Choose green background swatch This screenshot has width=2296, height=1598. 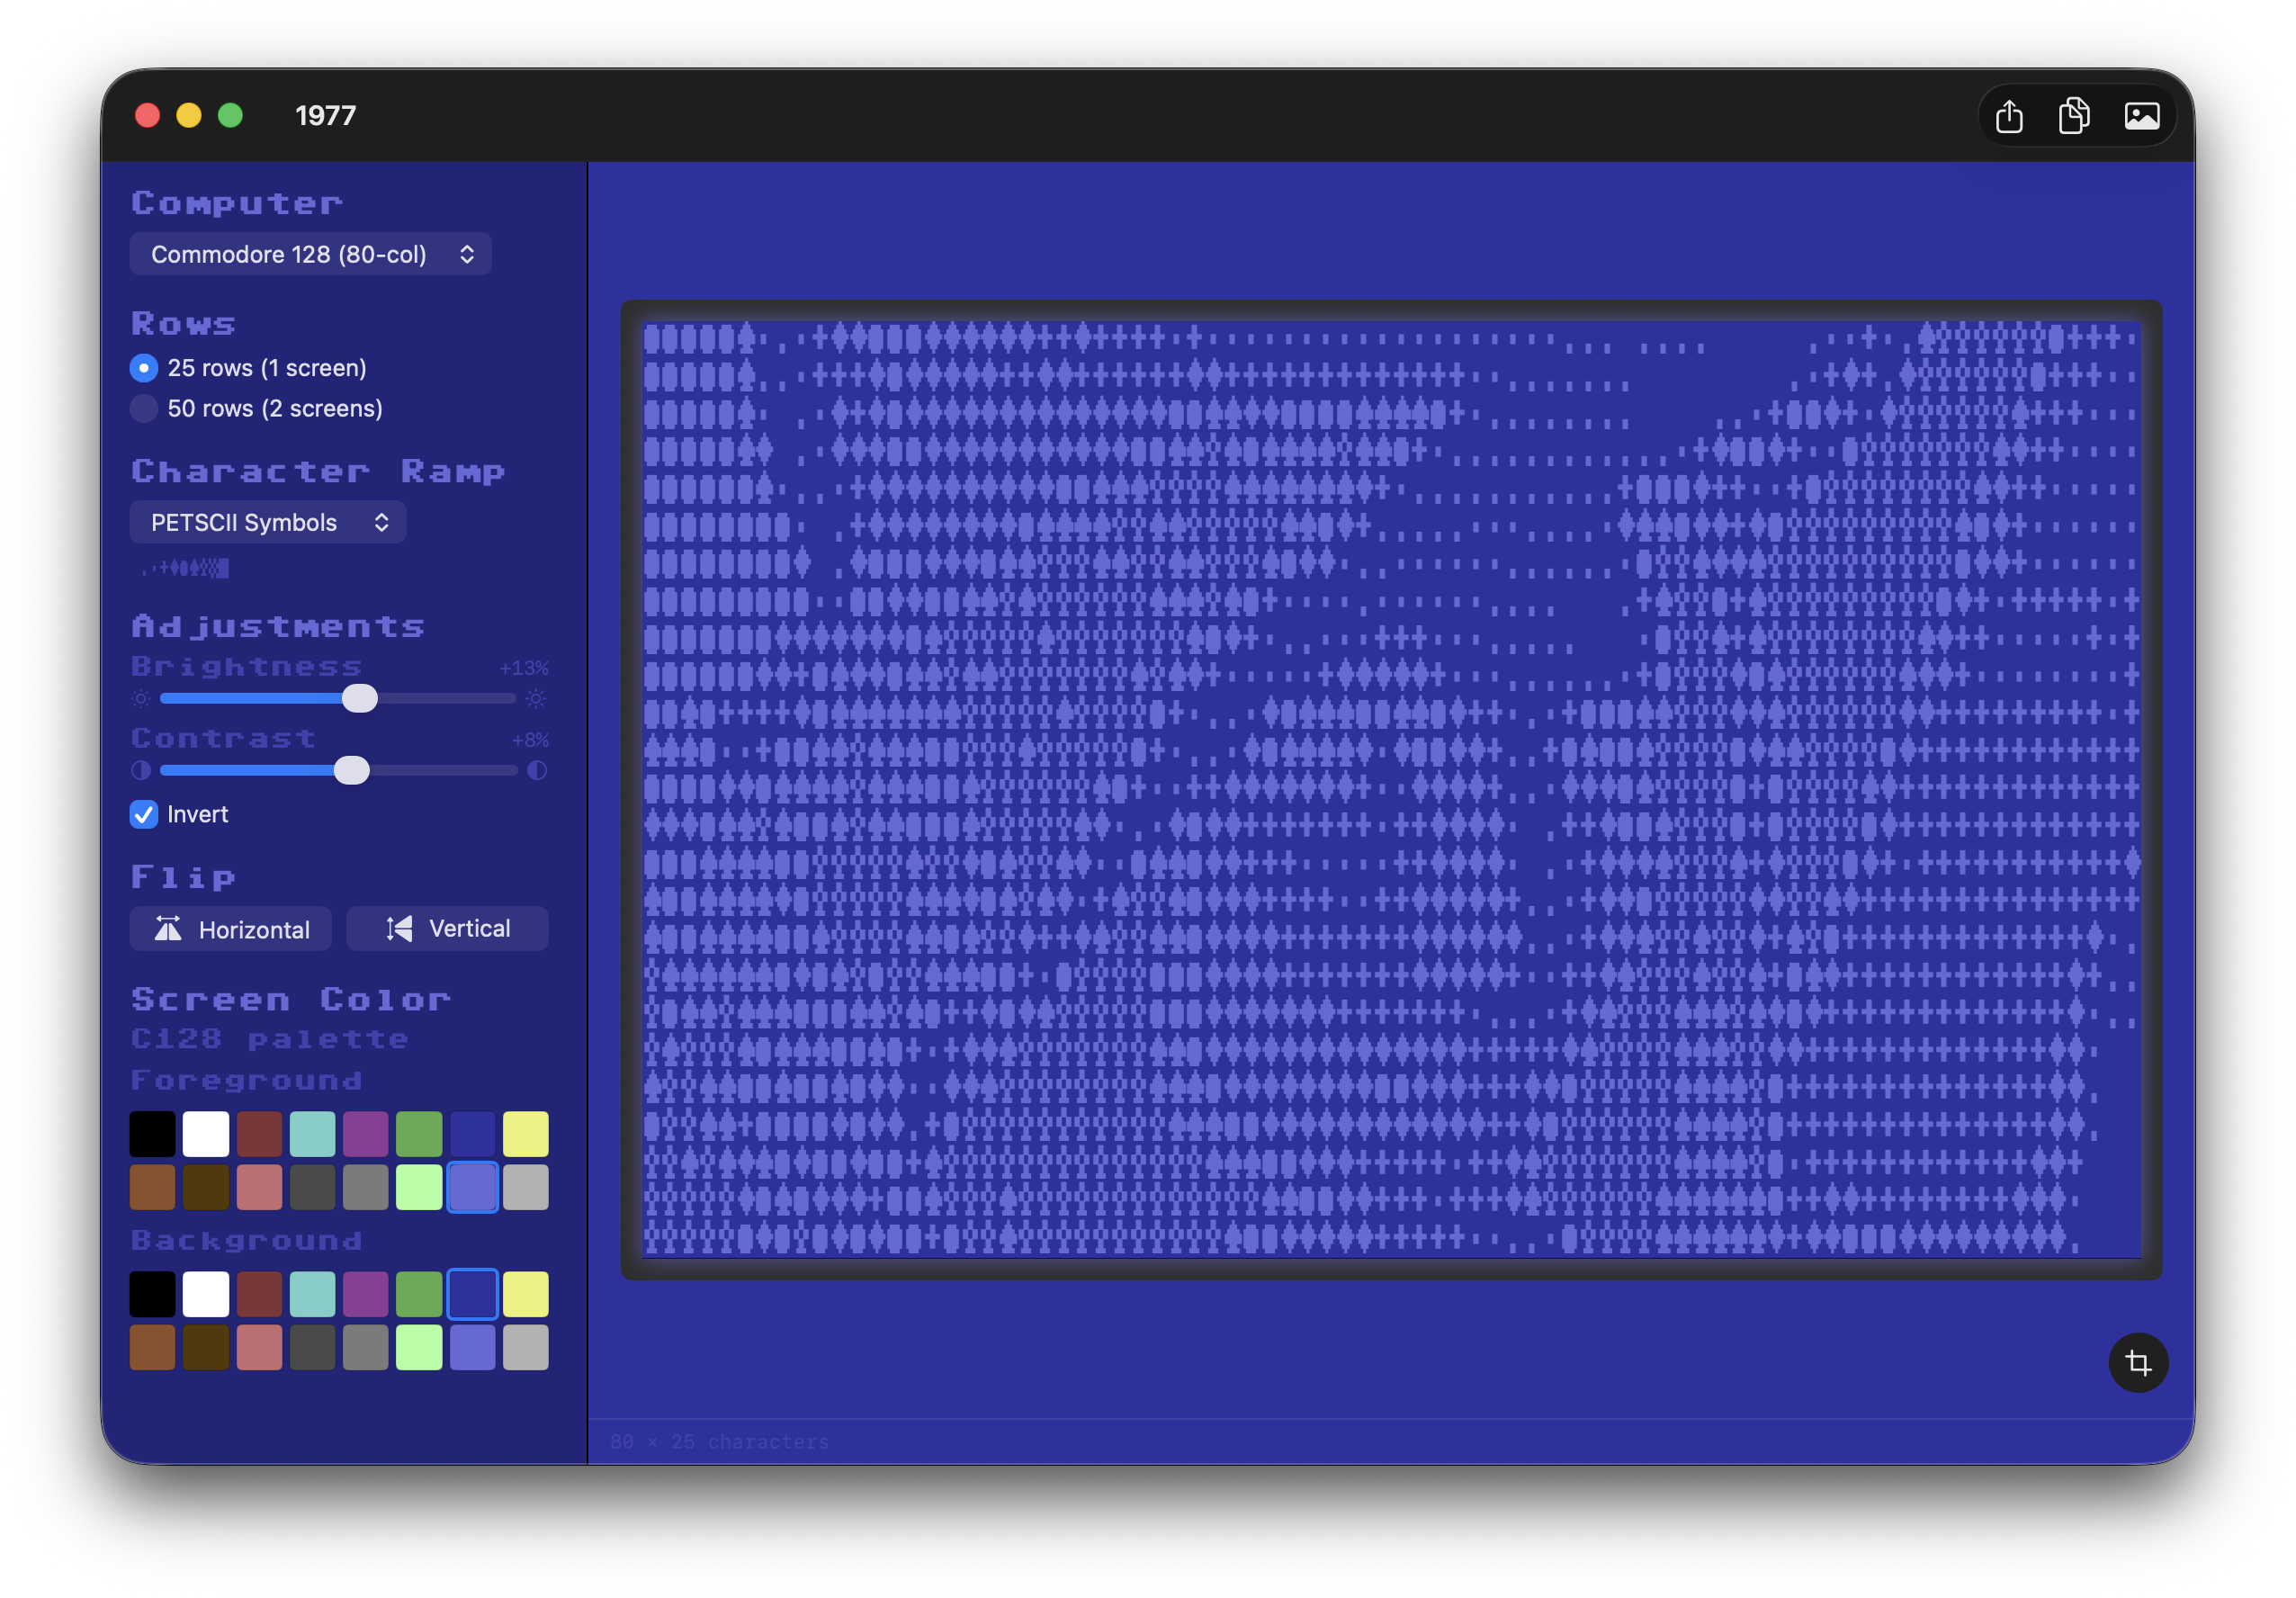pos(419,1294)
